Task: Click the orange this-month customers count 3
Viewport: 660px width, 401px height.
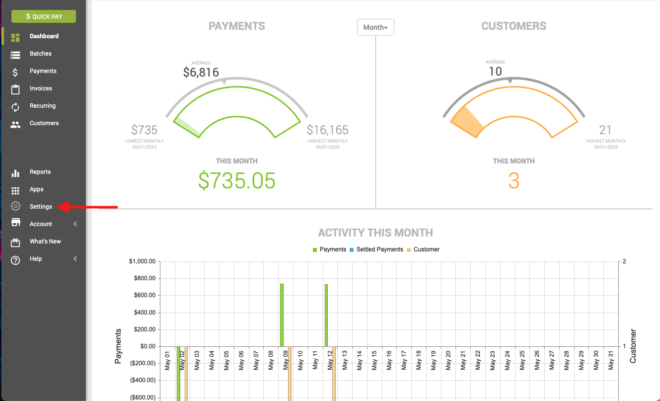Action: click(514, 181)
